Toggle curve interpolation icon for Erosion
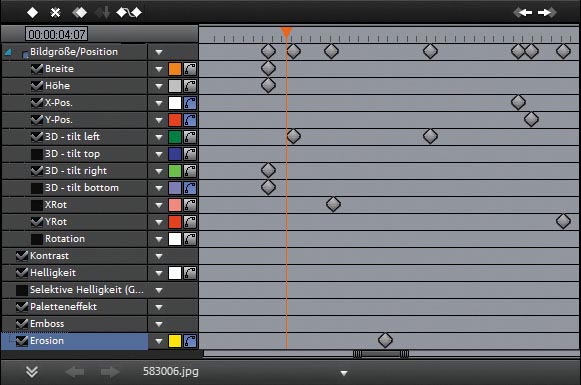Screen dimensions: 581x385 [x=190, y=341]
